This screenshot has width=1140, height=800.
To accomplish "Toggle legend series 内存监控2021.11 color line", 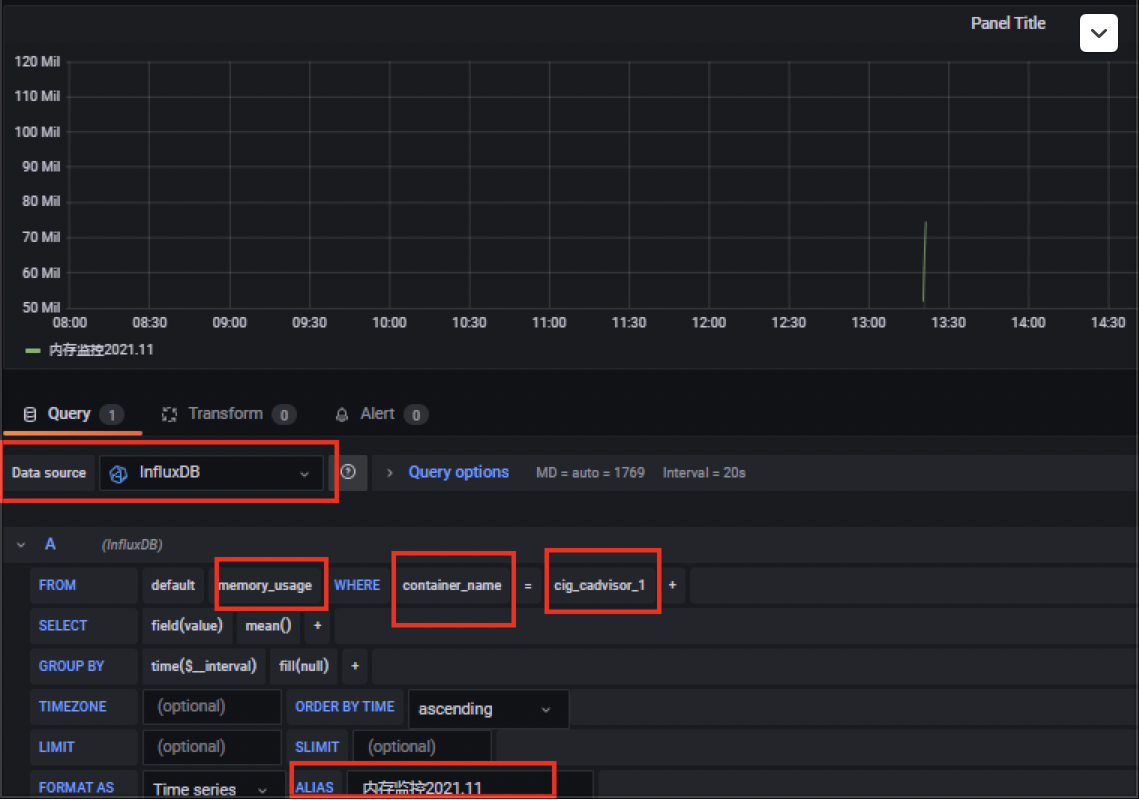I will pyautogui.click(x=33, y=351).
